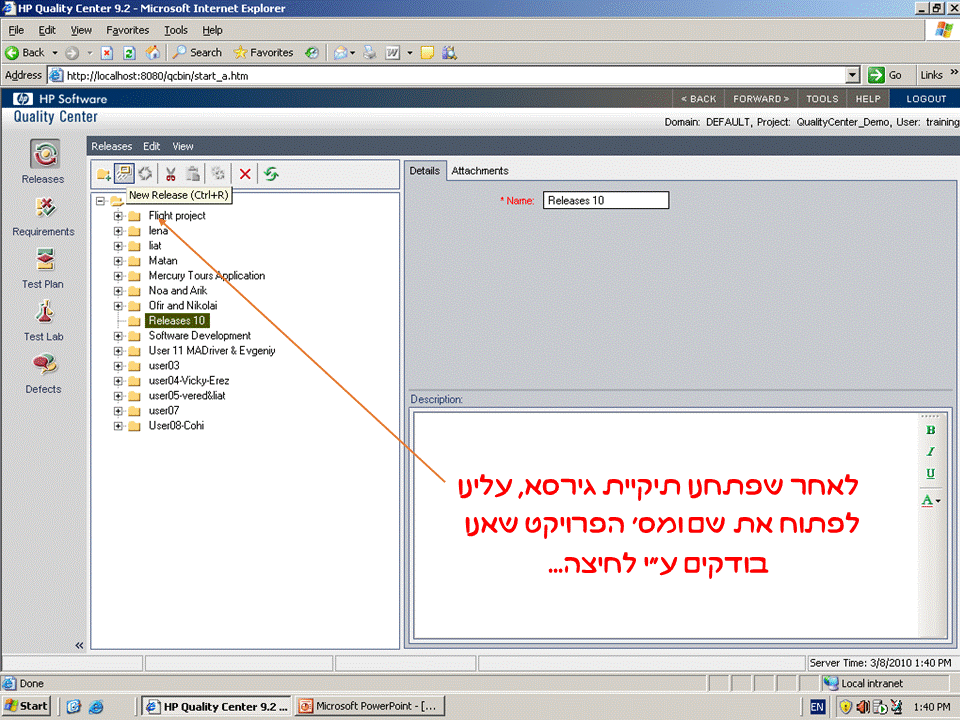Click the browser History icon
The image size is (960, 720).
point(312,53)
